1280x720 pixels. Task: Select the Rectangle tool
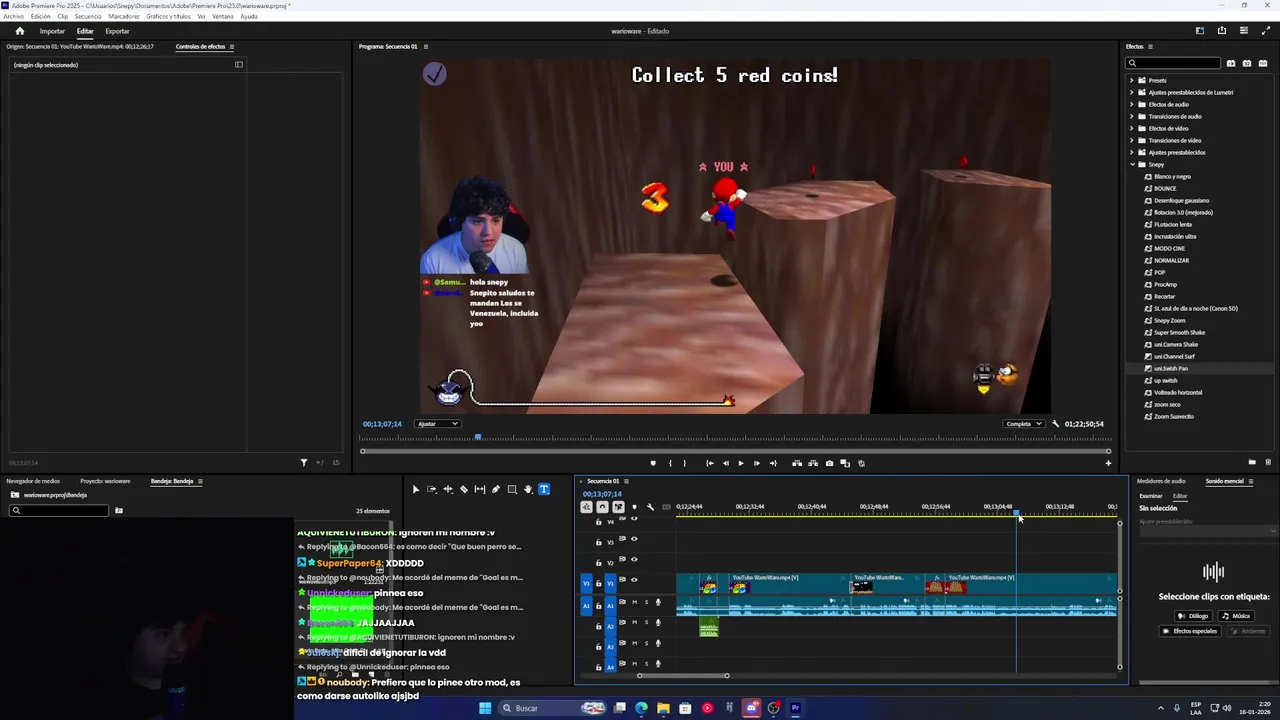point(512,489)
